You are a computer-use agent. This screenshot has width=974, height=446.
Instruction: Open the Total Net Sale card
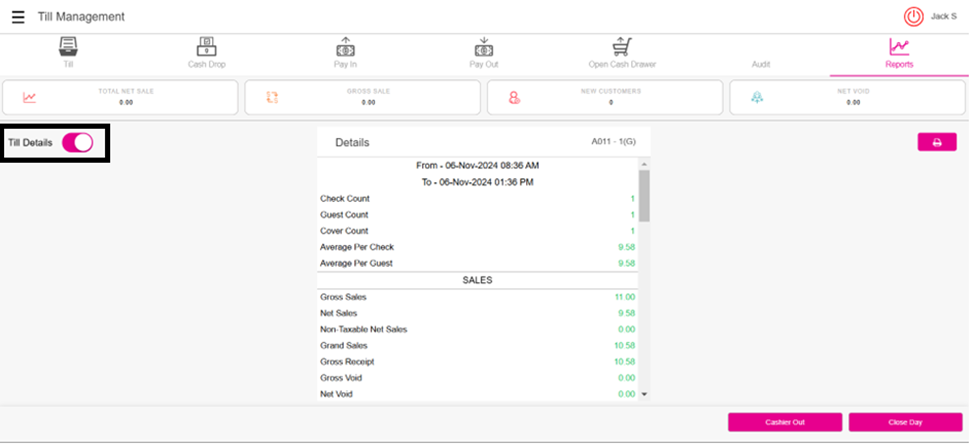click(x=121, y=97)
